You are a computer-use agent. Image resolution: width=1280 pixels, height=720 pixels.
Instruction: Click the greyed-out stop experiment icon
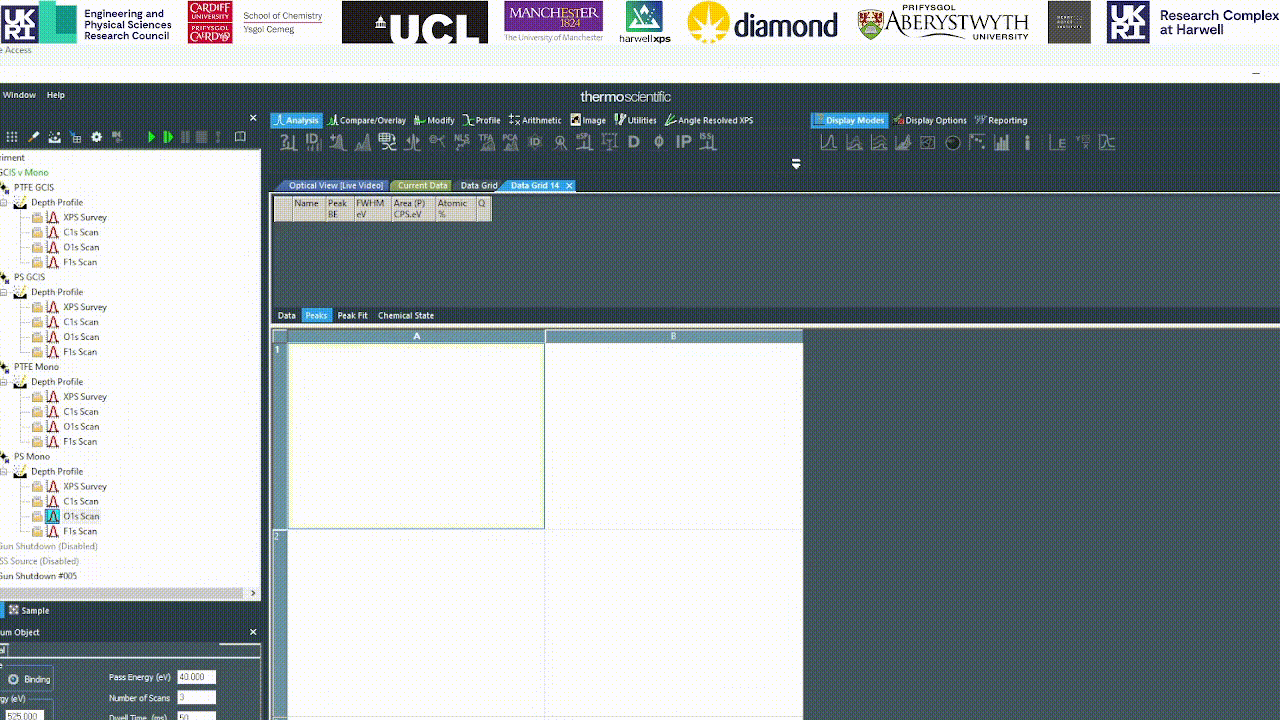[201, 137]
